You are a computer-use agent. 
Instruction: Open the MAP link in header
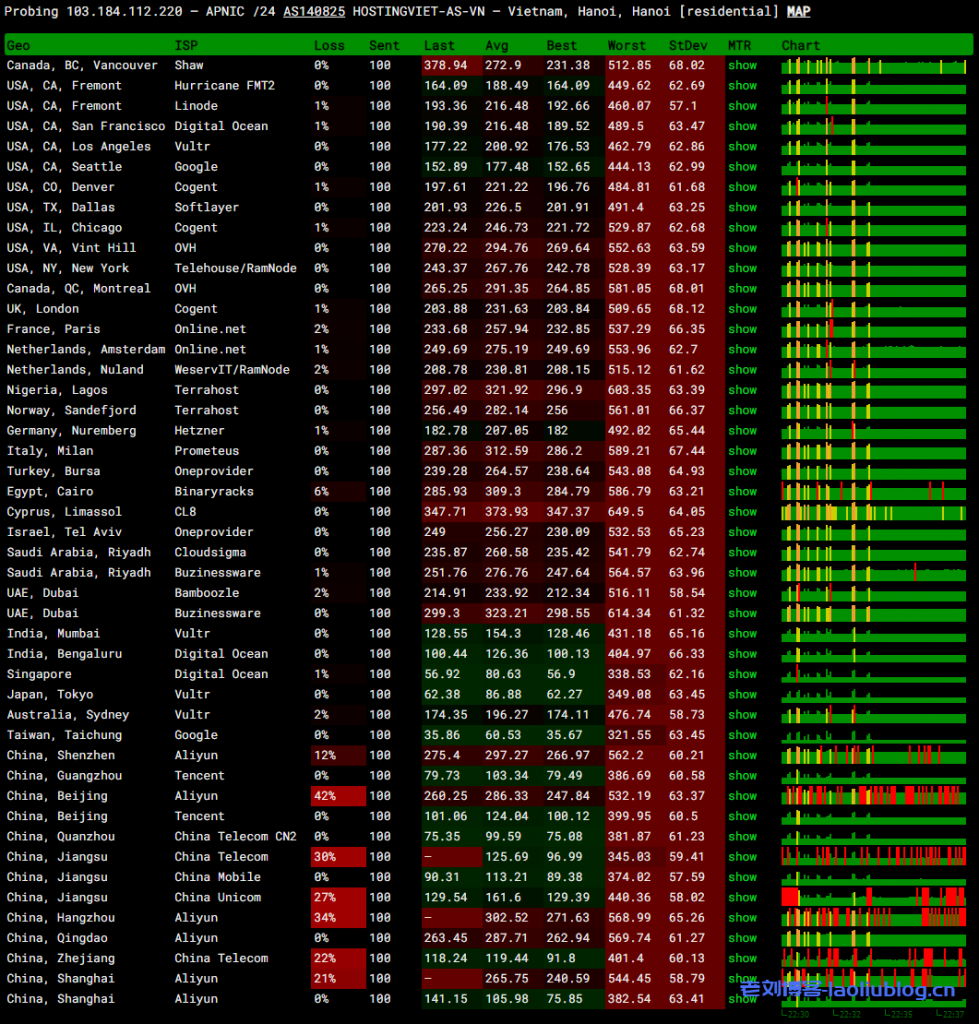pos(798,12)
